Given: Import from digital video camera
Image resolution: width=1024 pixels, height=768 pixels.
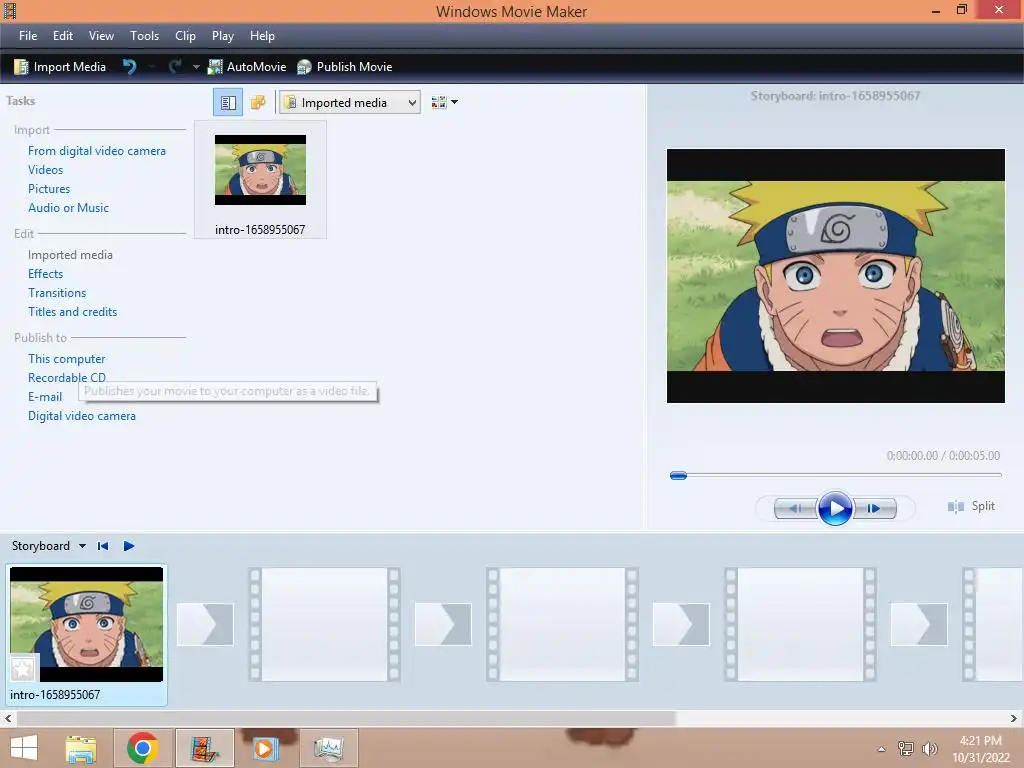Looking at the screenshot, I should click(97, 151).
